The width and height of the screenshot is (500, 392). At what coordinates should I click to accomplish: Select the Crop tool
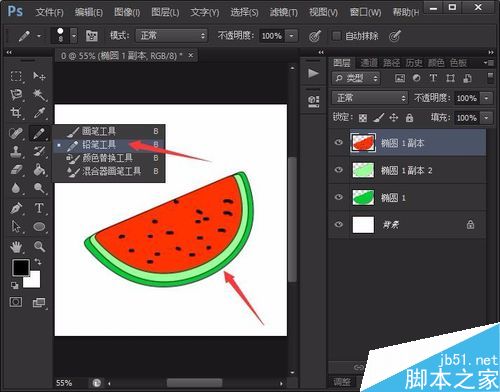pos(16,113)
